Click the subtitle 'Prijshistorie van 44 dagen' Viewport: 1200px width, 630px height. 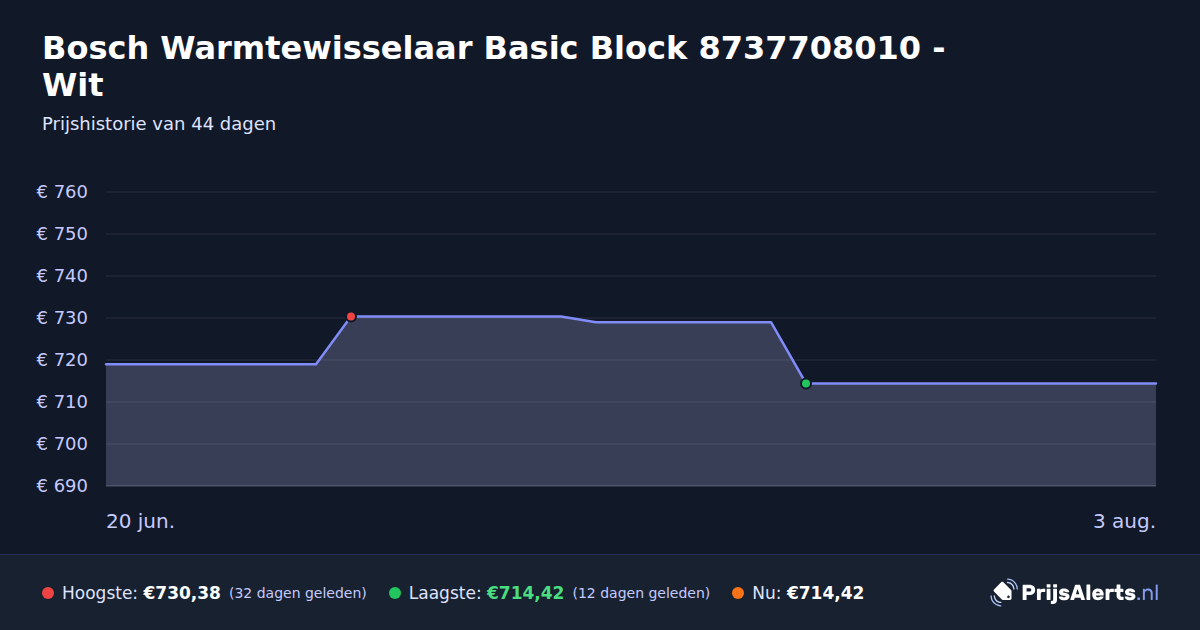coord(159,124)
